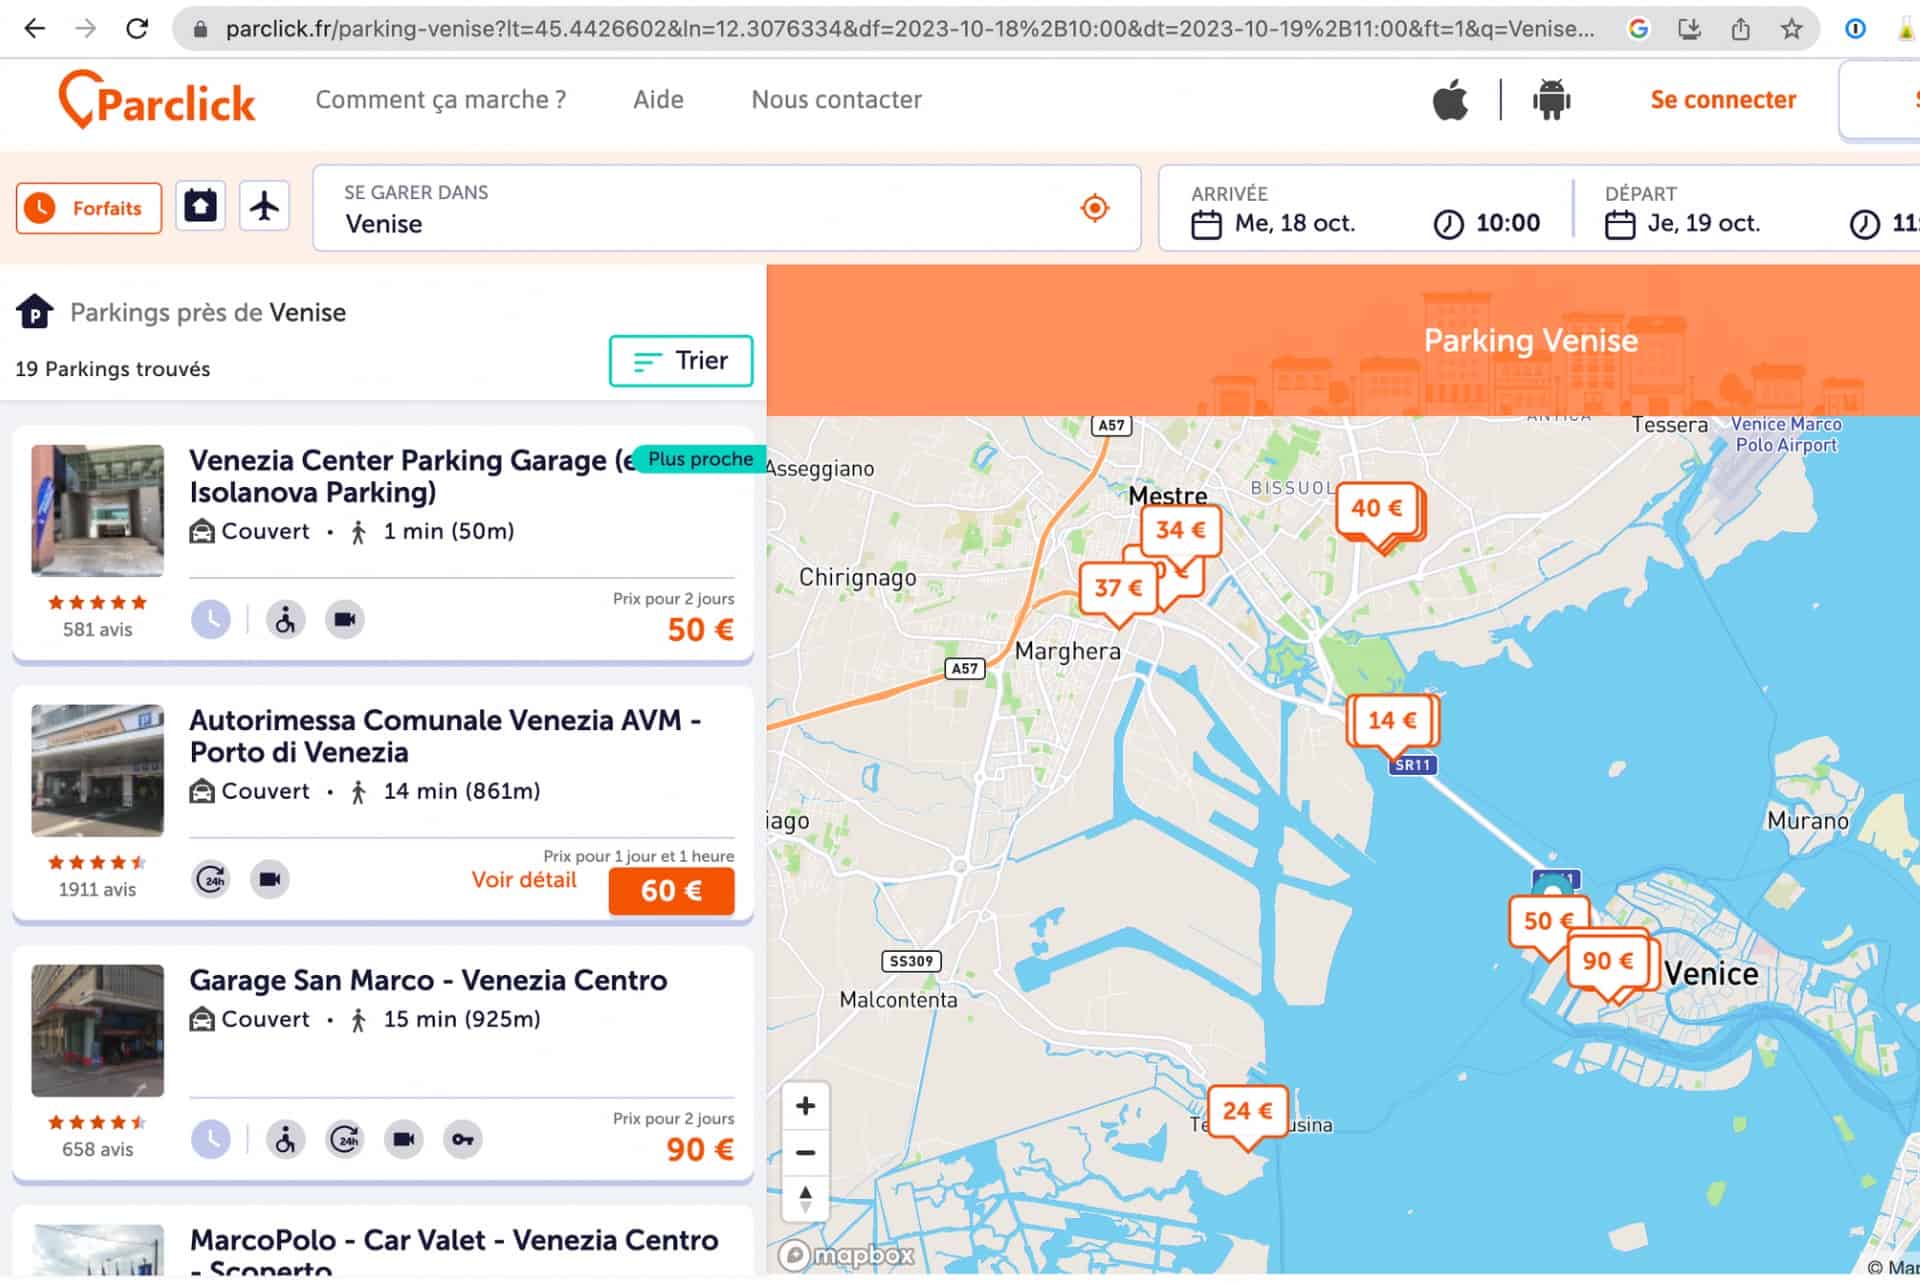The height and width of the screenshot is (1285, 1920).
Task: Click the 1911 avis rating text
Action: click(x=97, y=890)
